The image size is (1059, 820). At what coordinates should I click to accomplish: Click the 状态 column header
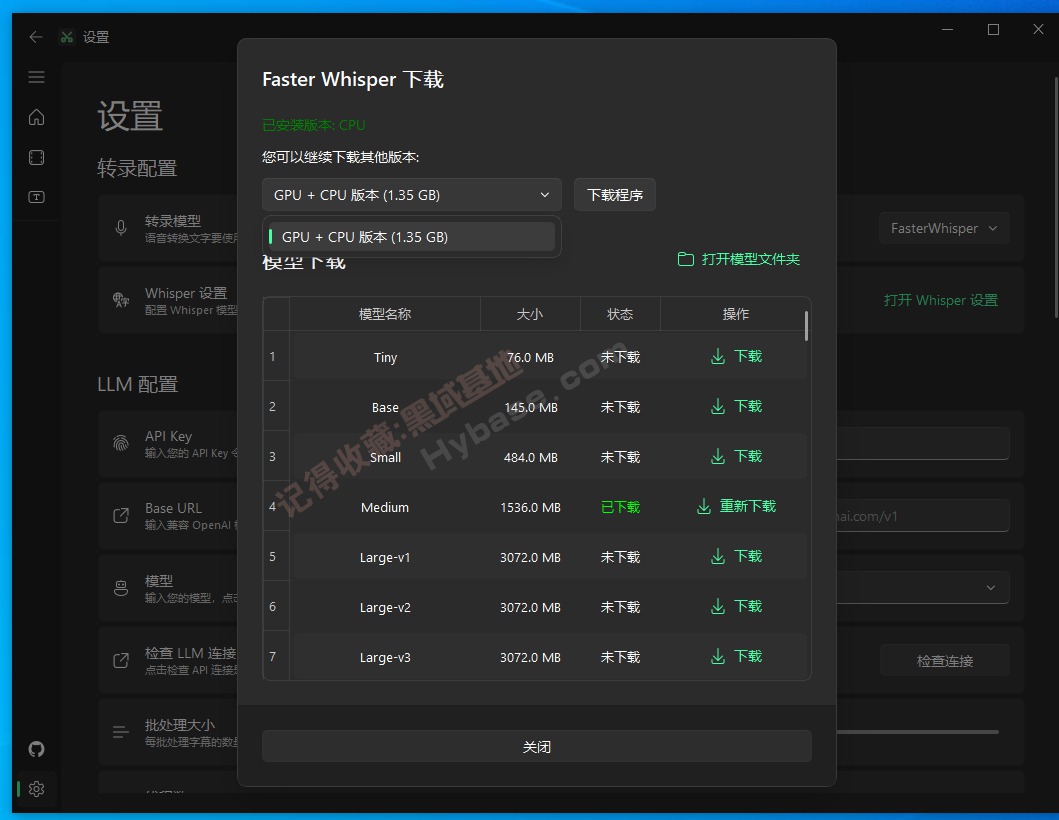coord(620,314)
